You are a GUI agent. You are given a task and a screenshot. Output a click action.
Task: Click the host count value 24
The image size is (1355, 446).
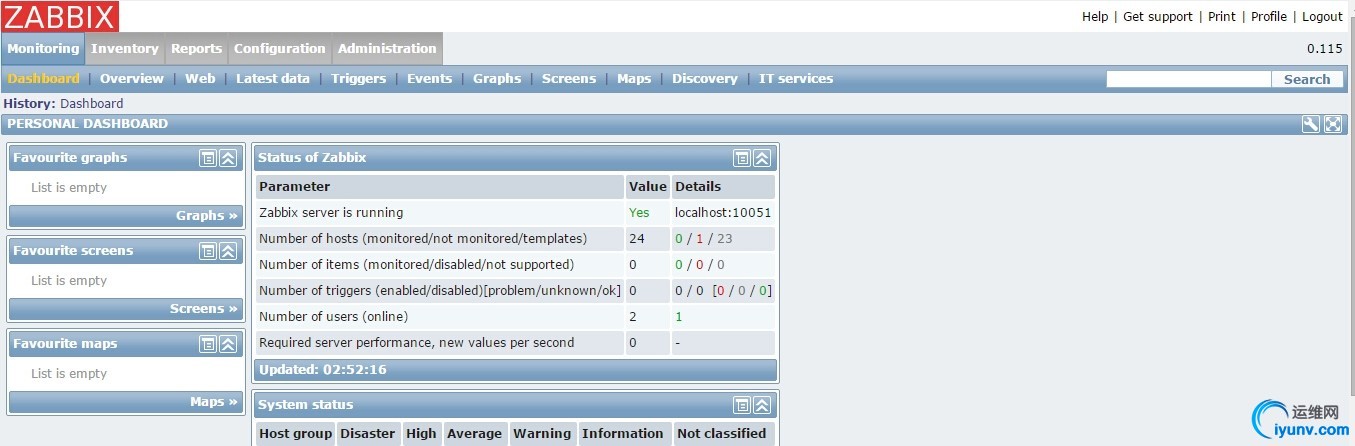(637, 238)
